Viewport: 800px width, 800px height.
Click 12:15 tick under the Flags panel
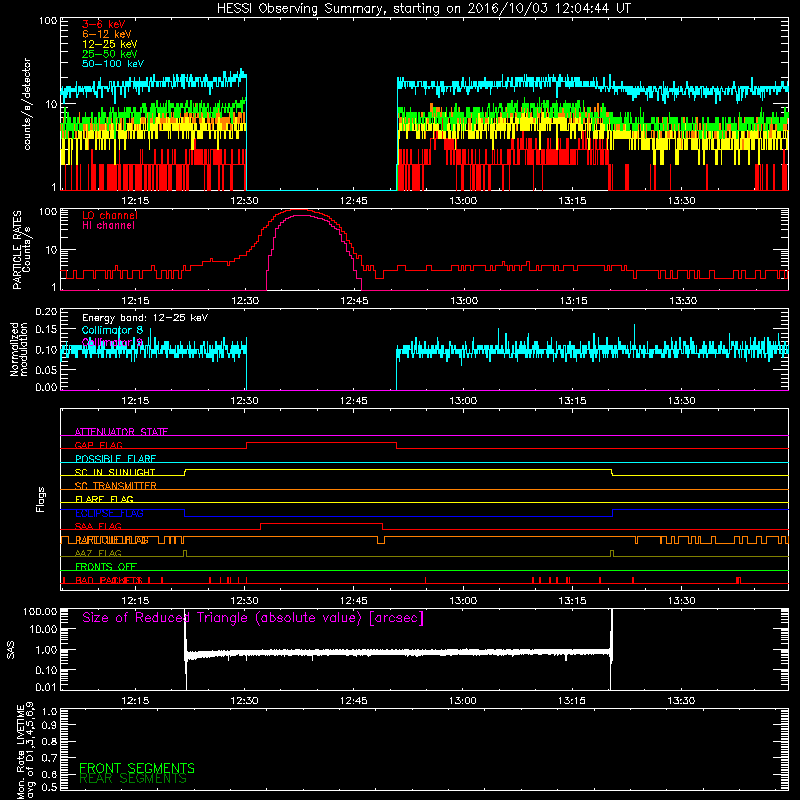pyautogui.click(x=135, y=601)
